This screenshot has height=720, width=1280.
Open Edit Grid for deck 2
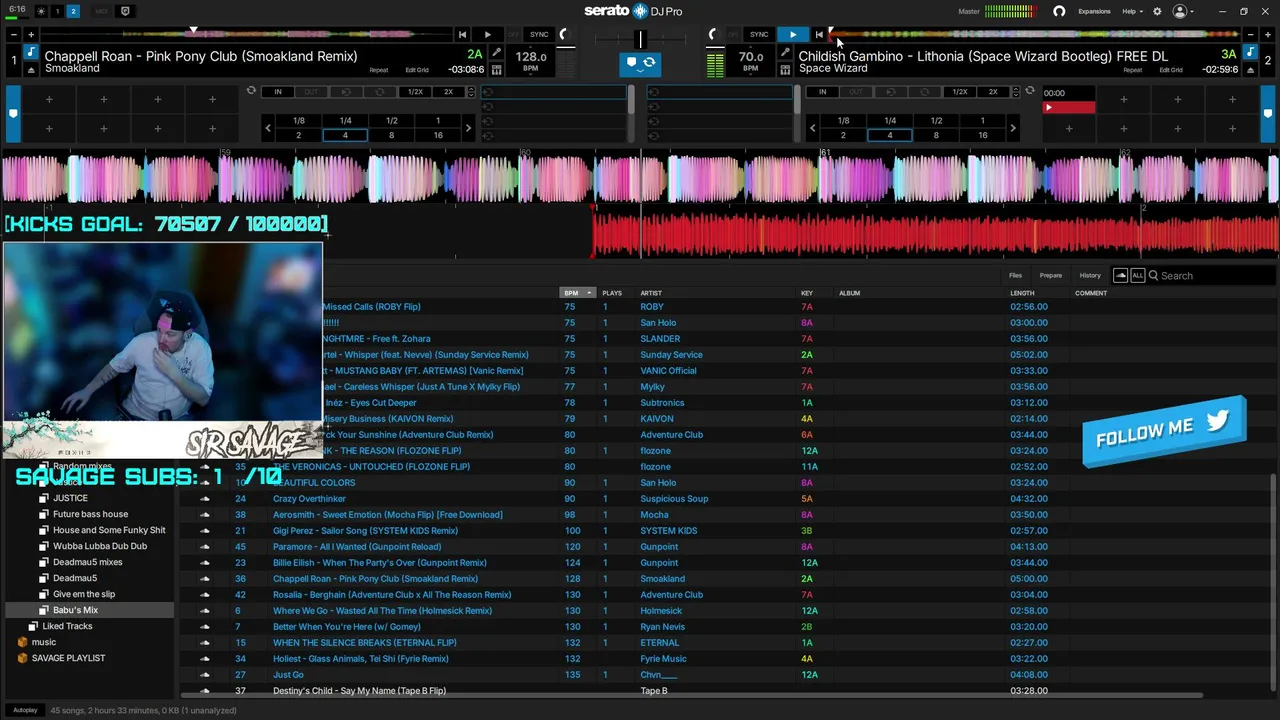[x=1171, y=70]
